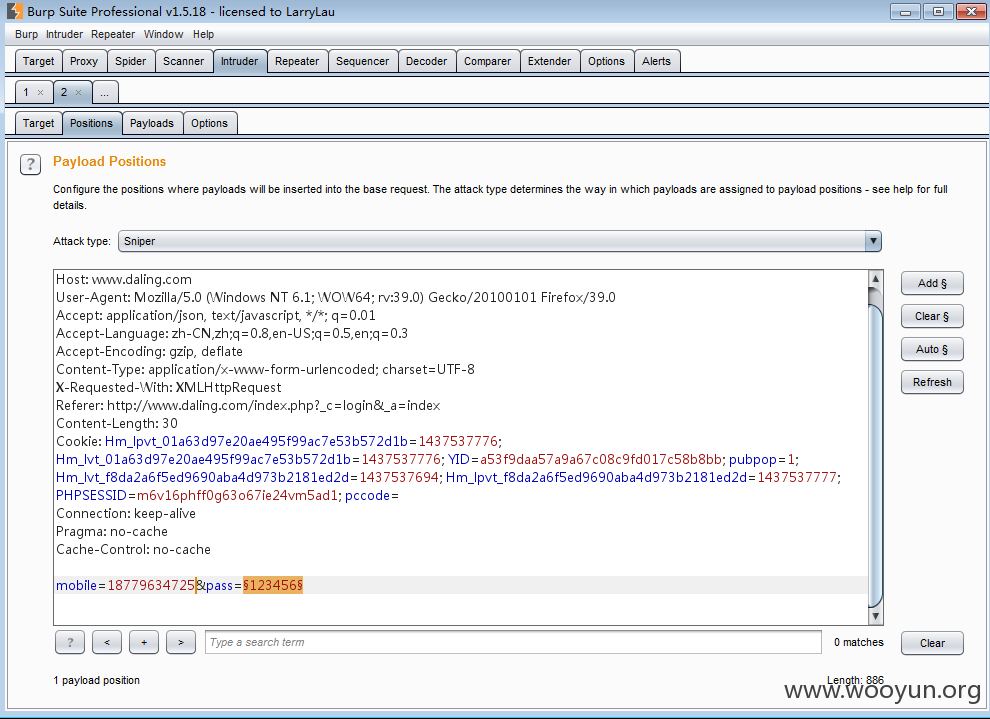Viewport: 990px width, 719px height.
Task: Click the User-Agent header line
Action: tap(336, 297)
